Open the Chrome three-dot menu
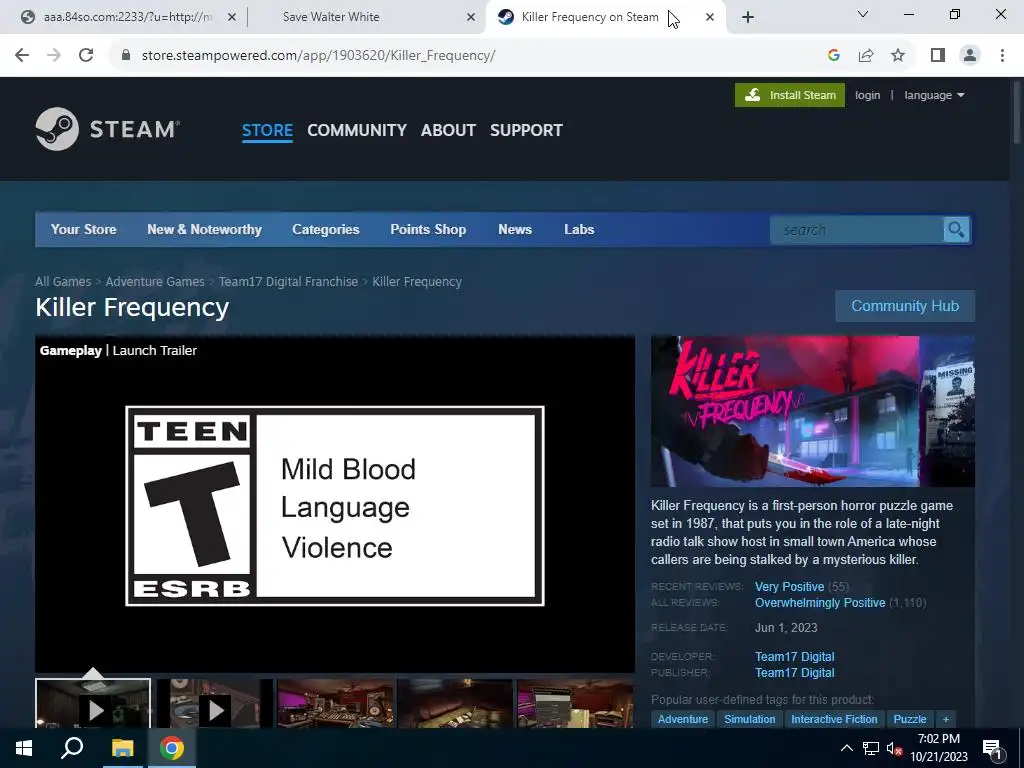 pyautogui.click(x=1002, y=56)
